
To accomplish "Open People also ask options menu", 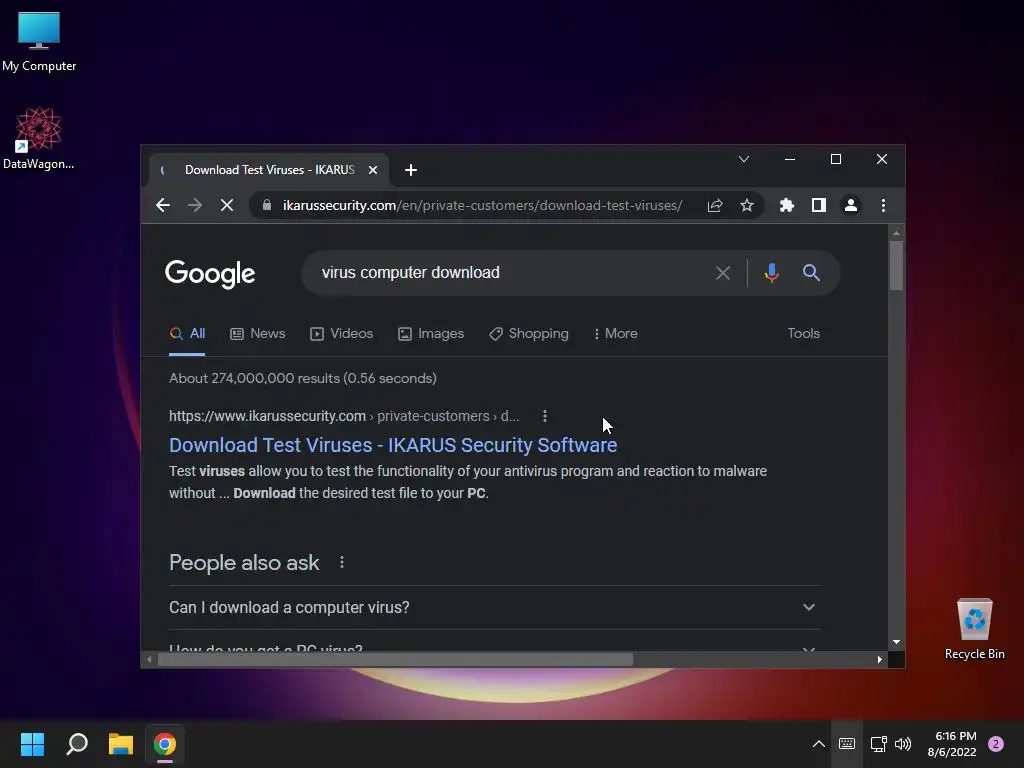I will (342, 562).
